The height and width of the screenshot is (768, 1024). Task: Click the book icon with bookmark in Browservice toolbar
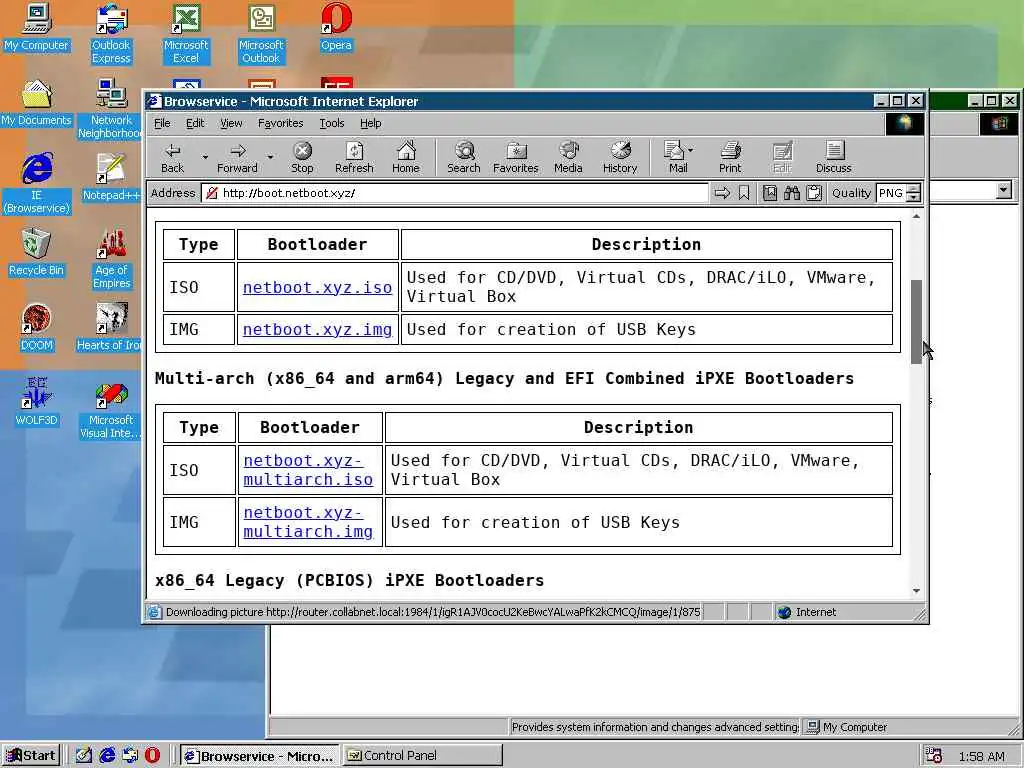(x=770, y=193)
